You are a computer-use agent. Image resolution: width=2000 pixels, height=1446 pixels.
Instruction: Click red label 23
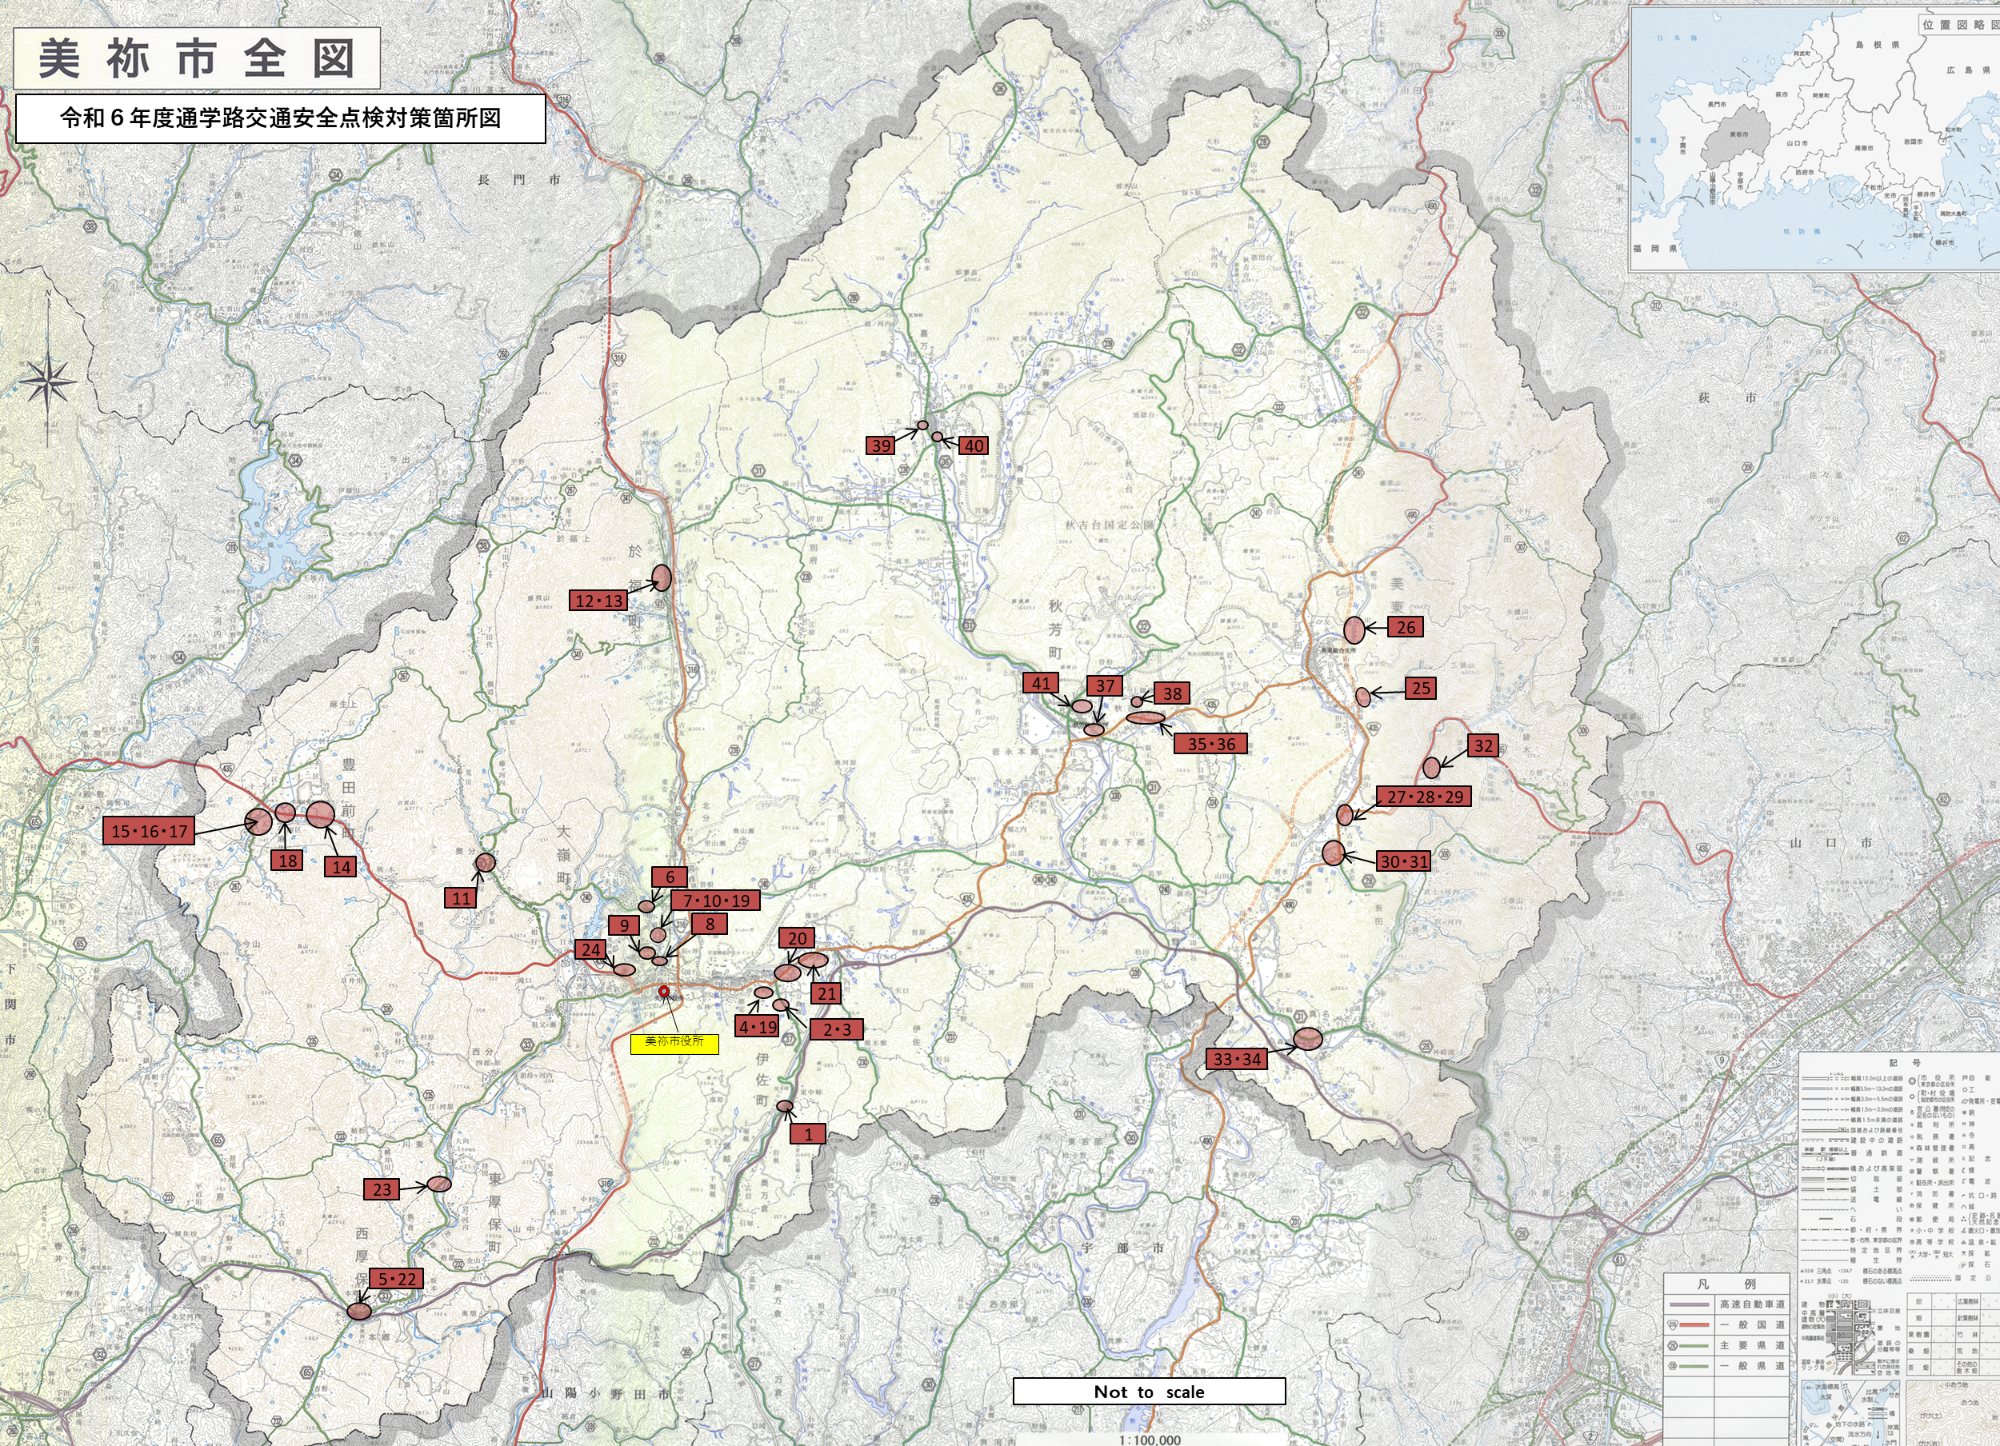point(382,1189)
